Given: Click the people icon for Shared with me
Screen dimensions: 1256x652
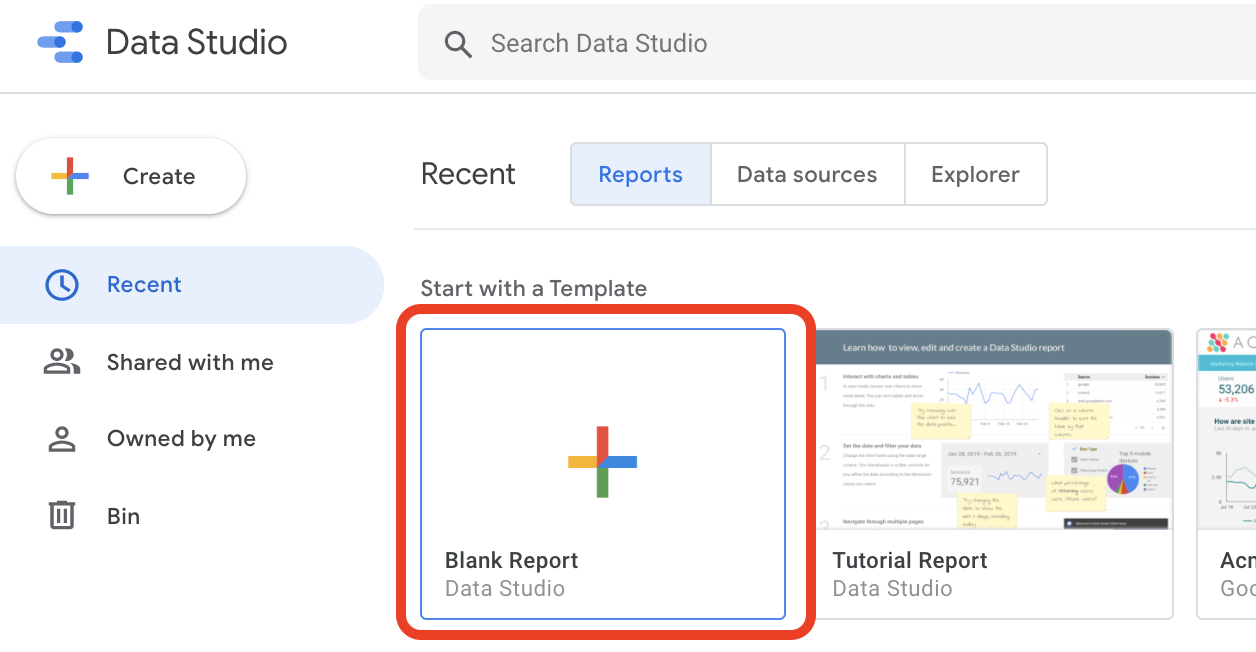Looking at the screenshot, I should (62, 362).
